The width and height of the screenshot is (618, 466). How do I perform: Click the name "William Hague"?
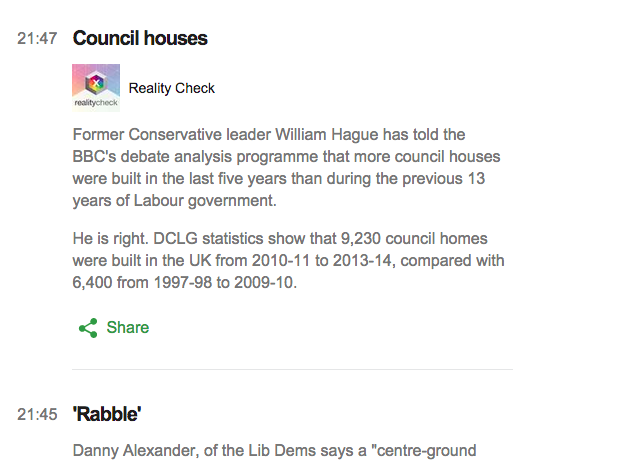356,134
